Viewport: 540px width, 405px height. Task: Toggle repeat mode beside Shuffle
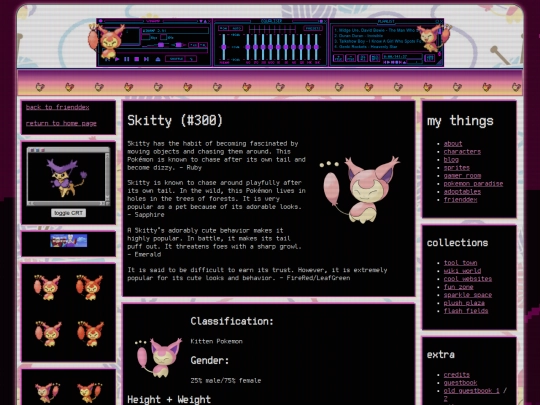191,59
